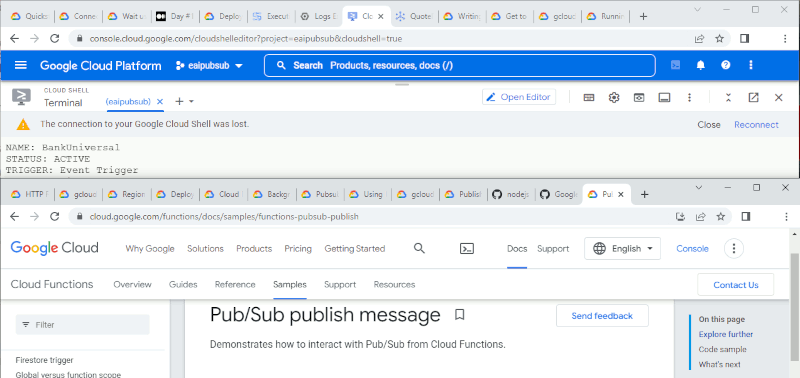Select the Guides tab in Cloud Functions
This screenshot has height=378, width=800.
pyautogui.click(x=183, y=284)
